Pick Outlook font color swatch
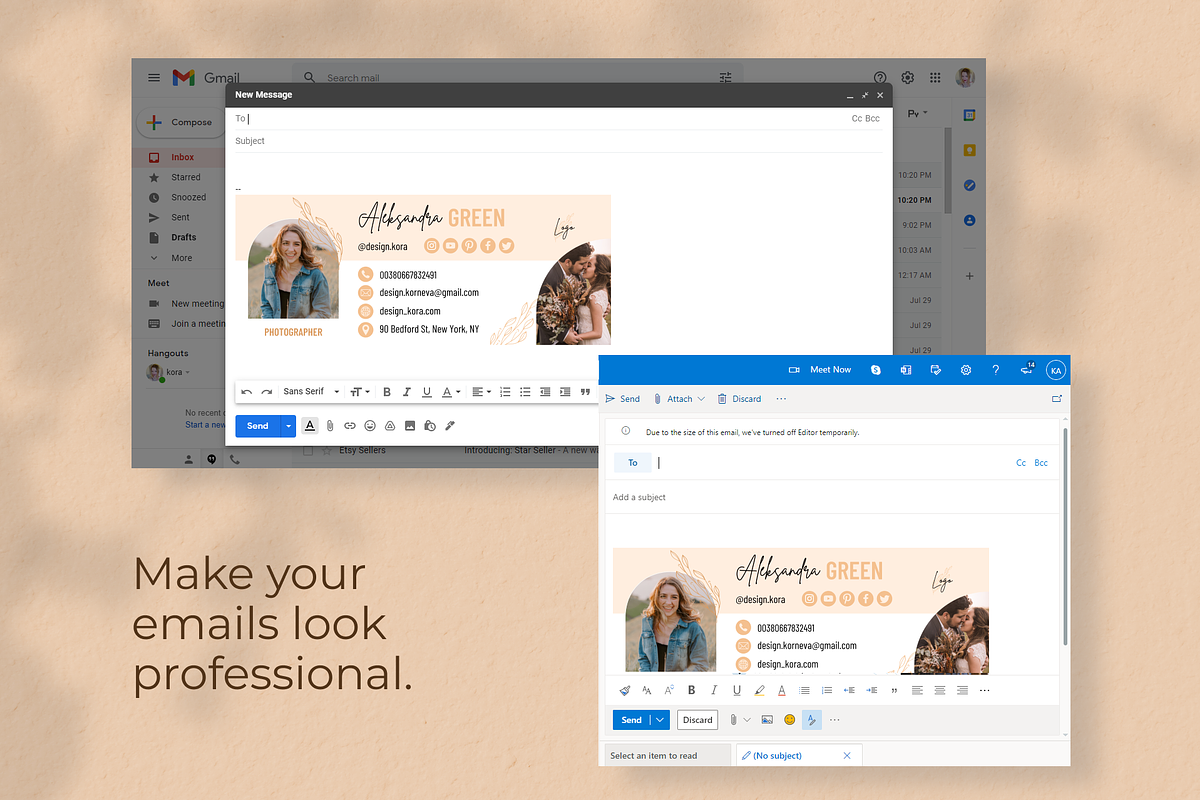1200x800 pixels. click(x=782, y=690)
